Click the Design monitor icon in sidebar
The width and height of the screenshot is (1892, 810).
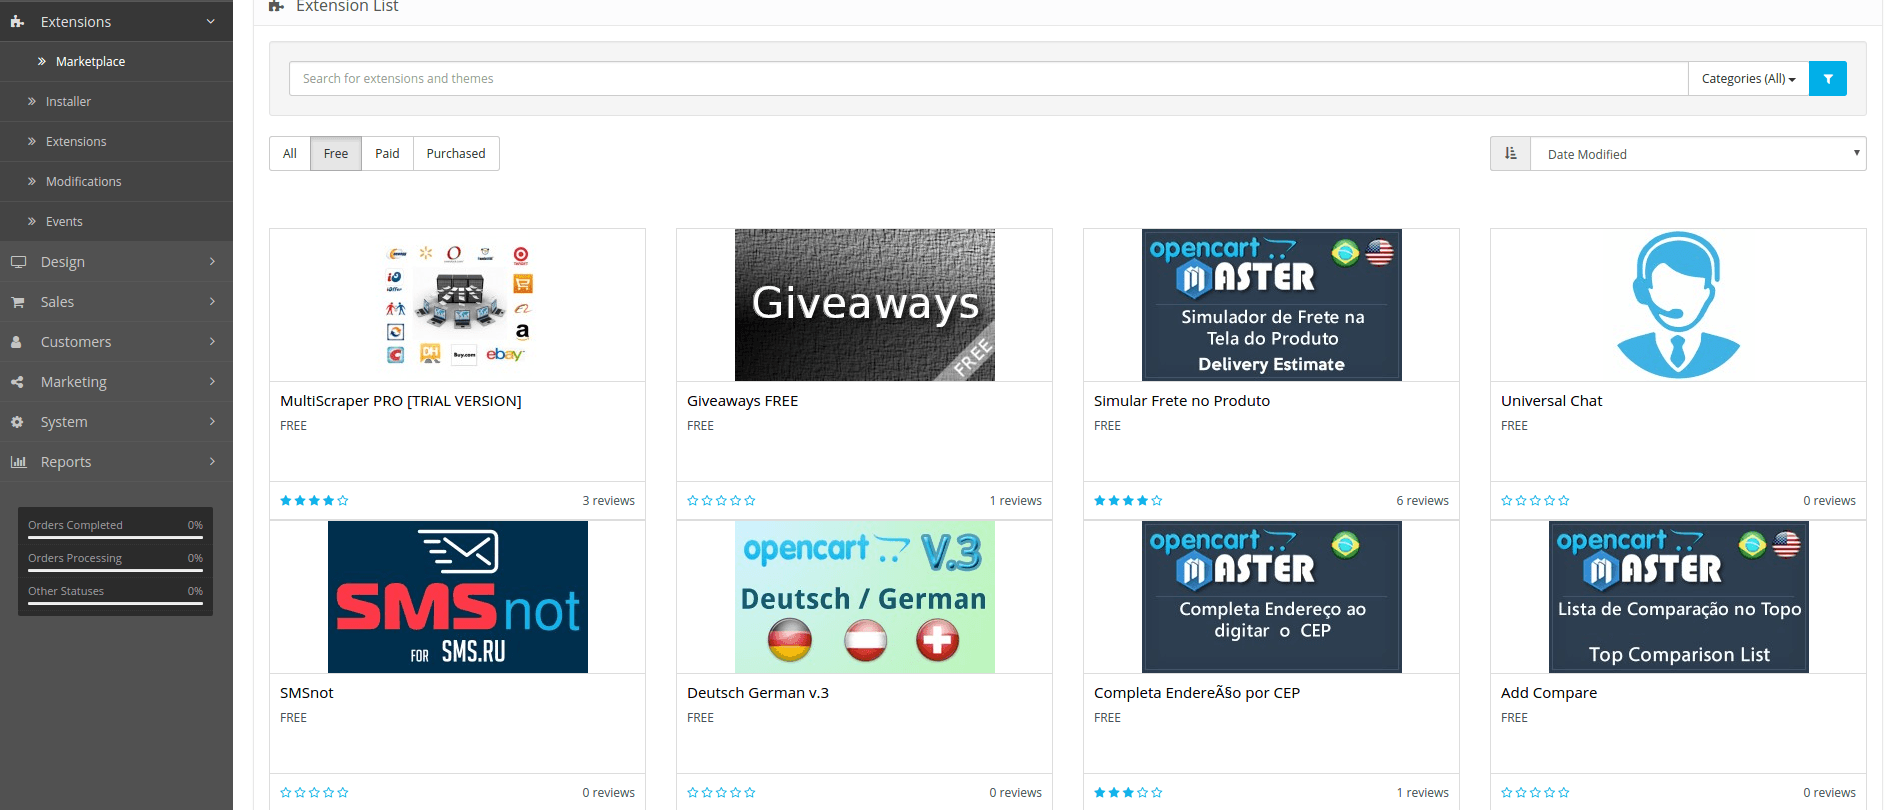coord(18,262)
